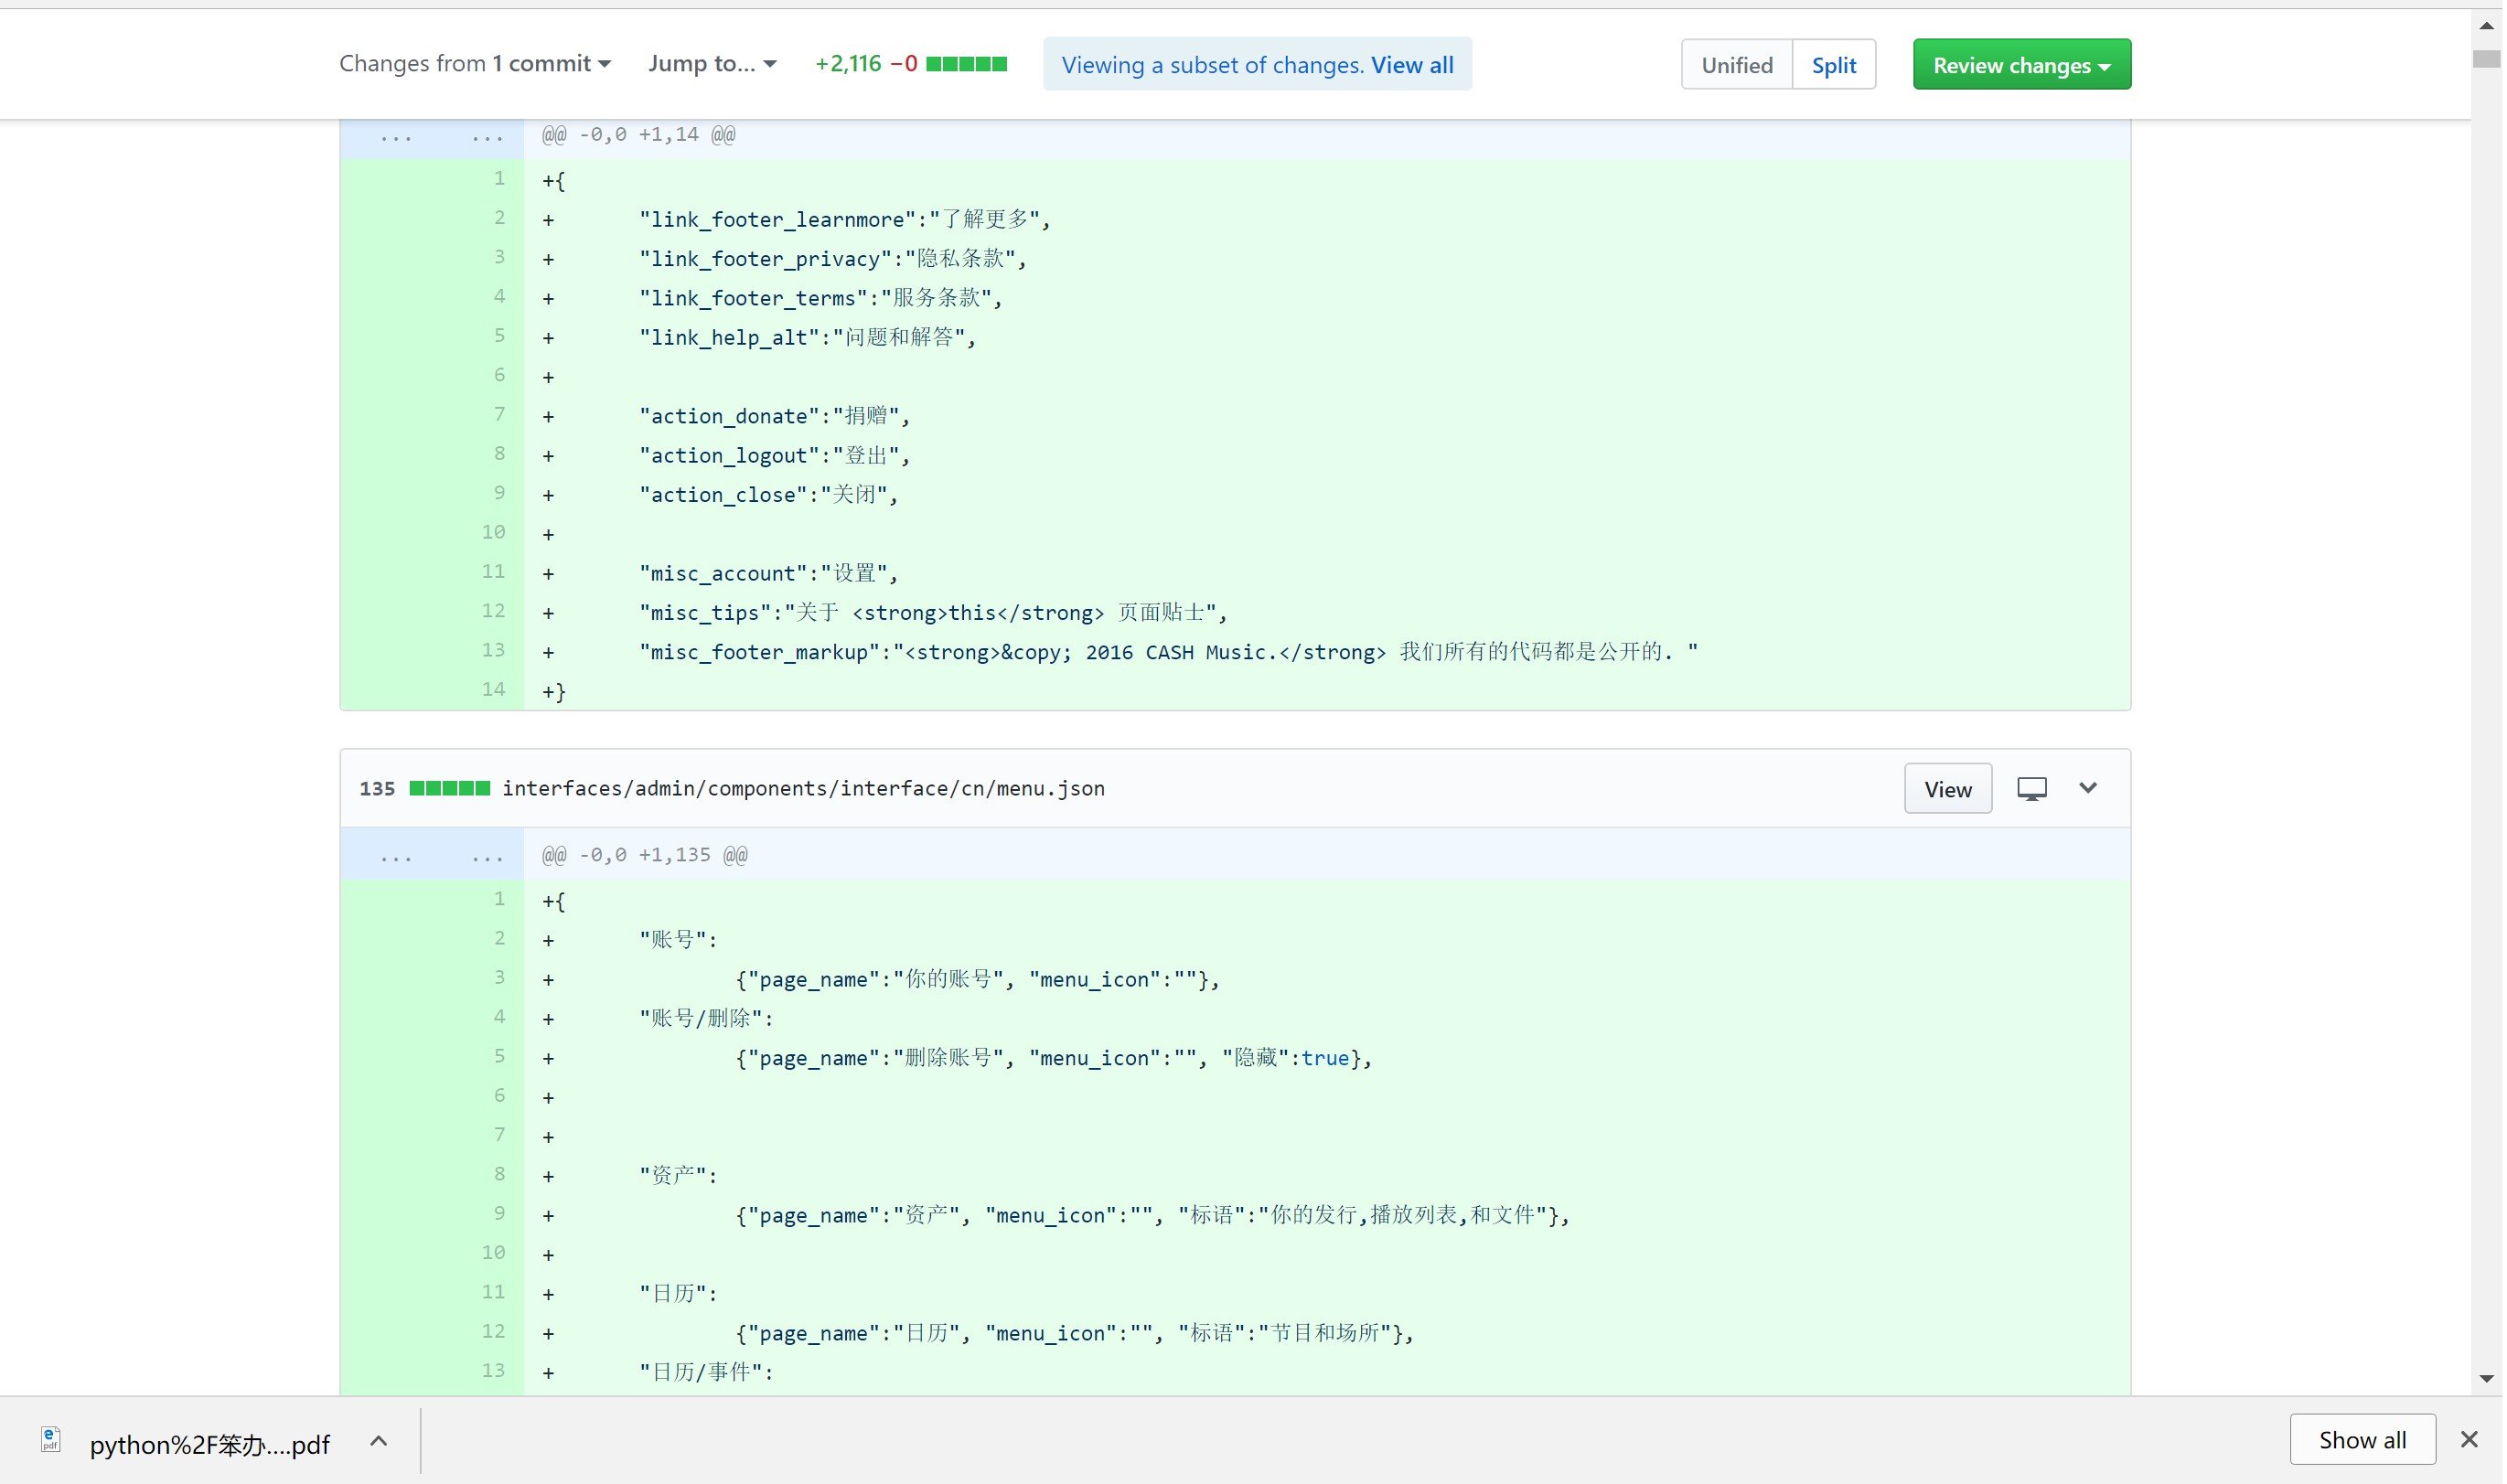
Task: Open download options caret for the PDF
Action: pyautogui.click(x=378, y=1441)
